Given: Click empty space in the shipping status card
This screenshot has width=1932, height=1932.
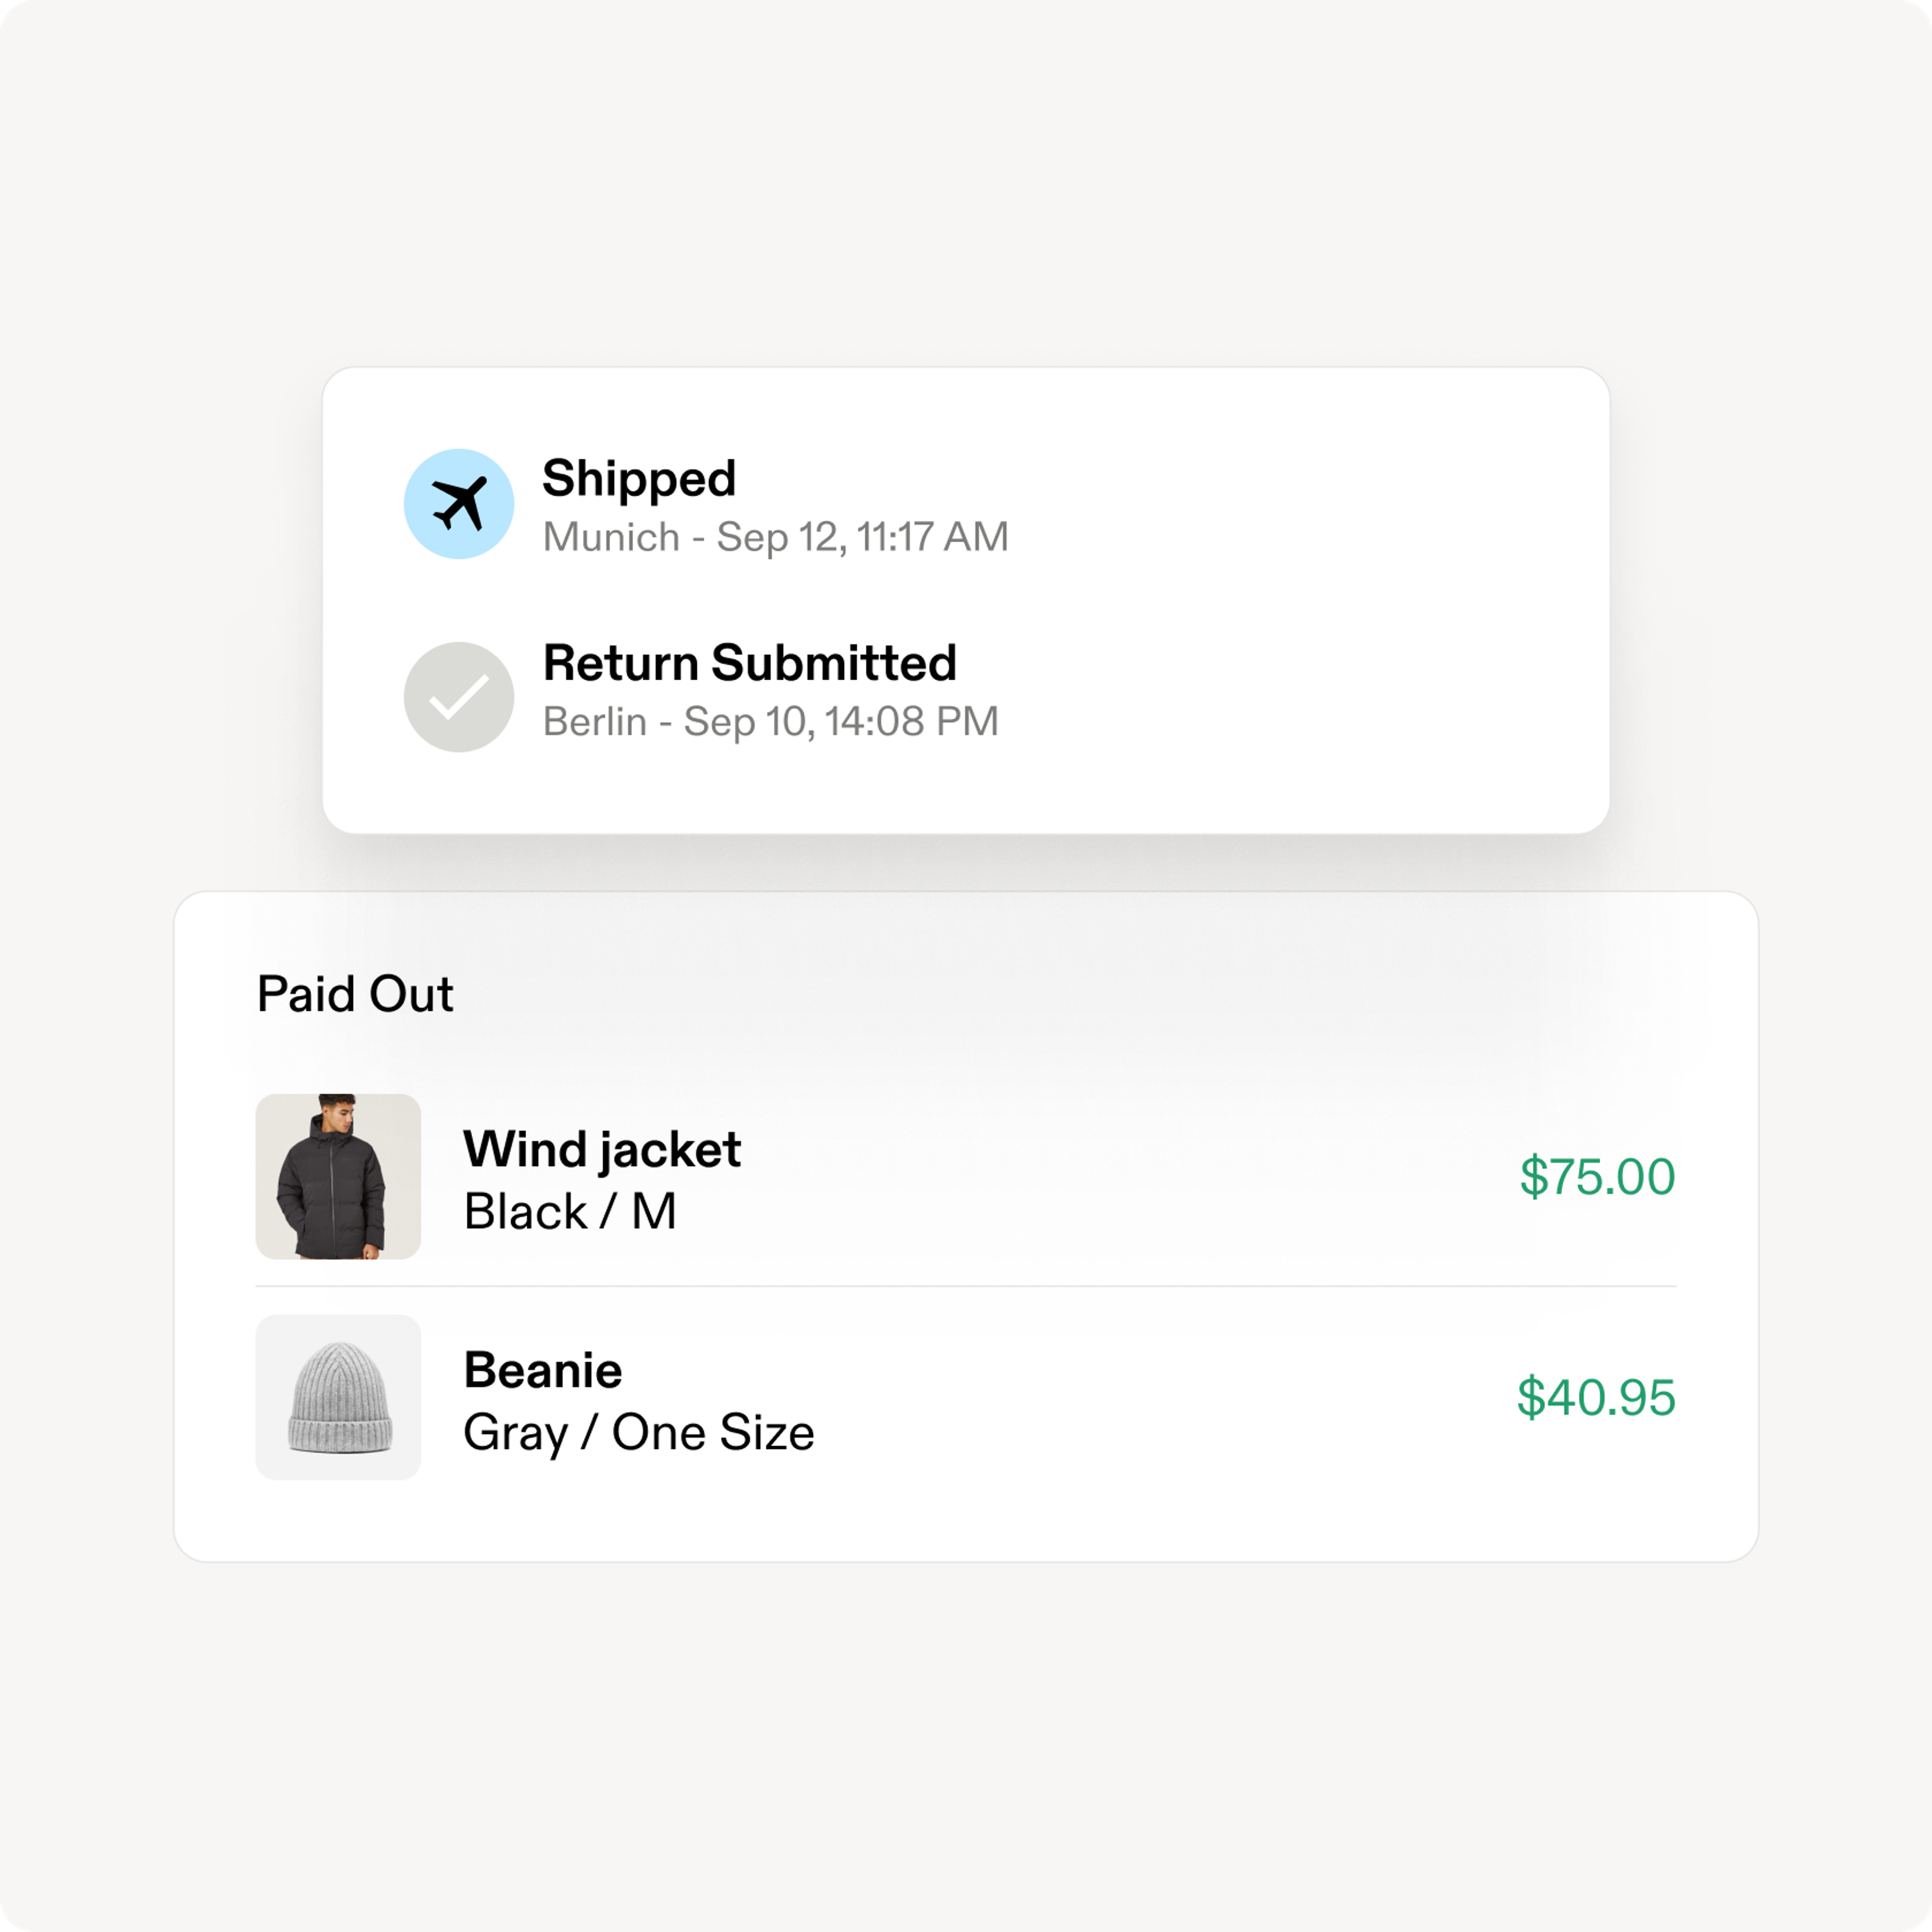Looking at the screenshot, I should click(1300, 600).
